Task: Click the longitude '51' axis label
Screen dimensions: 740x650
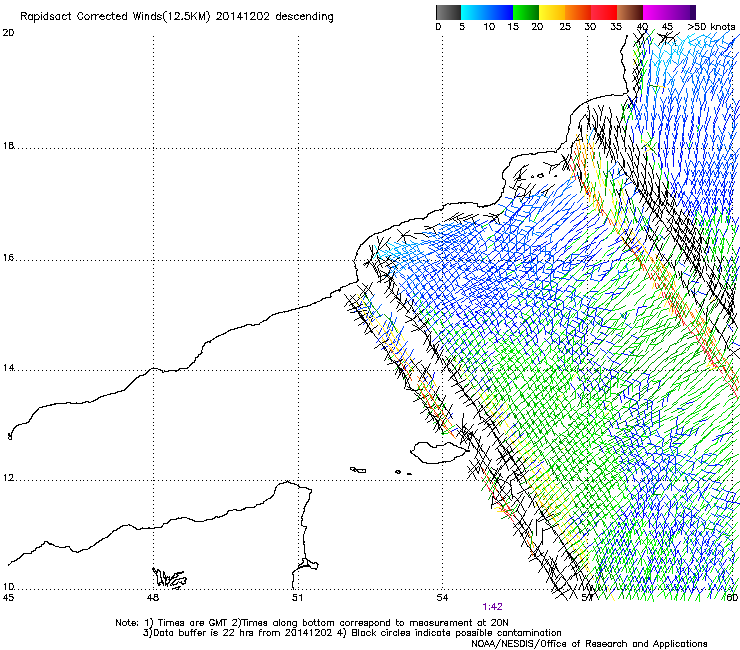Action: point(297,598)
